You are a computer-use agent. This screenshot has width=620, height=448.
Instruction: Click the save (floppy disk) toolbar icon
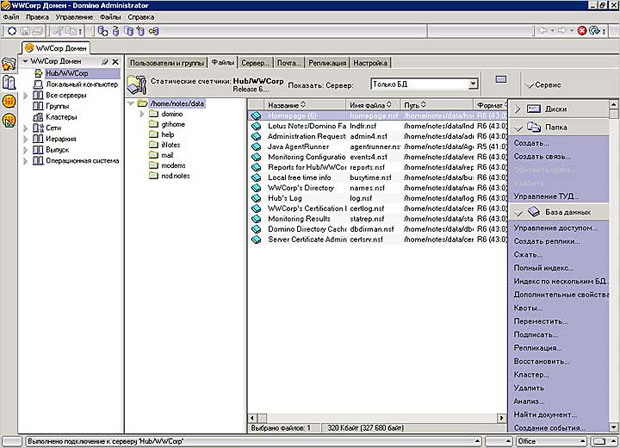(x=25, y=31)
